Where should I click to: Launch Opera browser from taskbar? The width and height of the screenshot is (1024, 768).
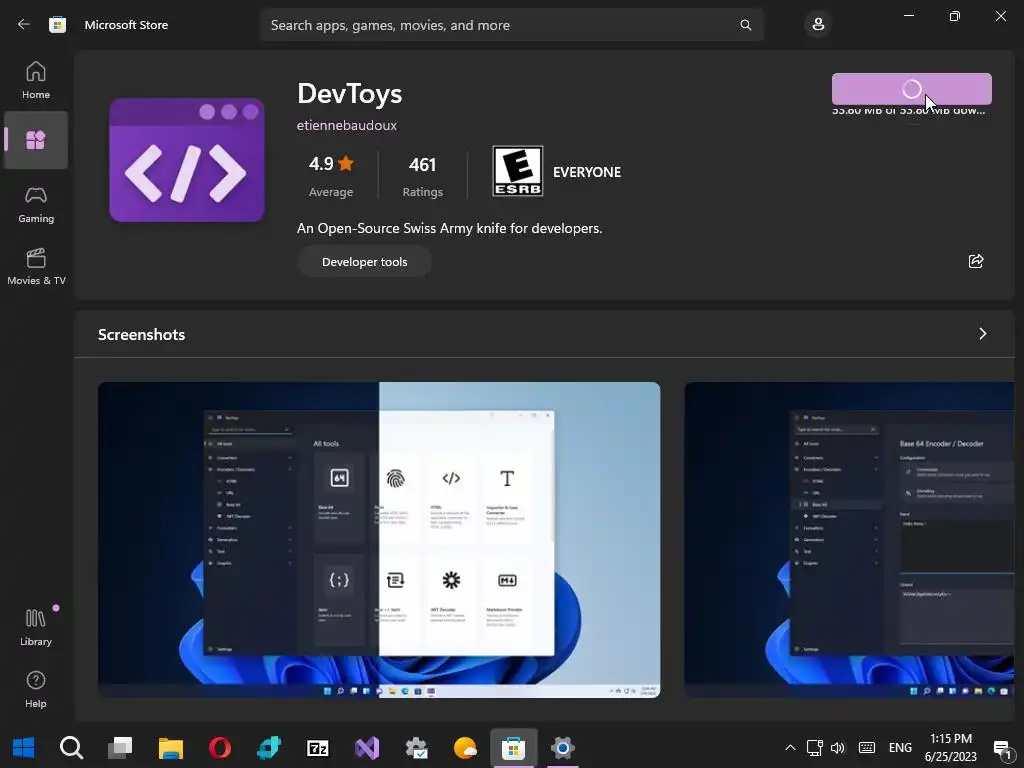point(220,748)
